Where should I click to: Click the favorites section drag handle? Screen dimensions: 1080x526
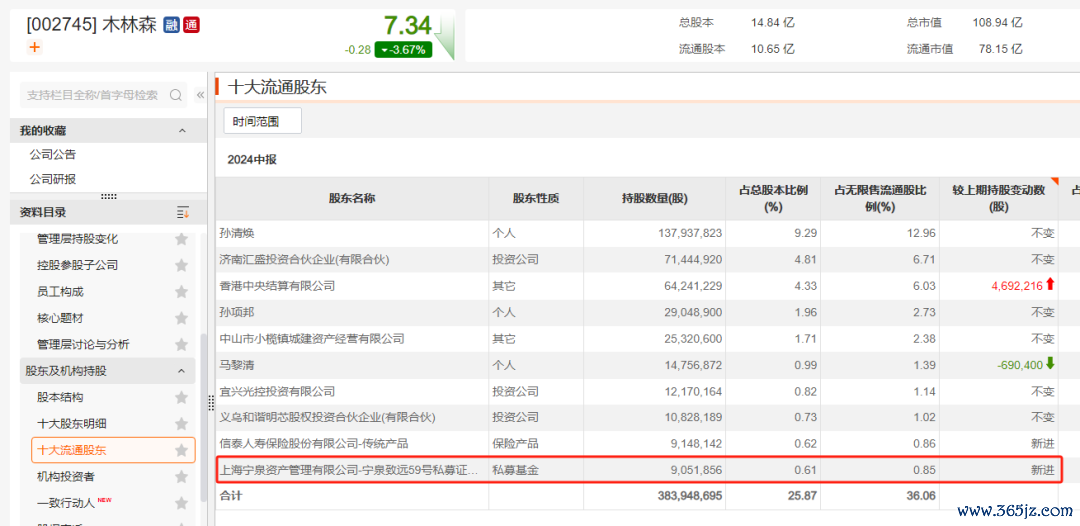click(x=109, y=196)
